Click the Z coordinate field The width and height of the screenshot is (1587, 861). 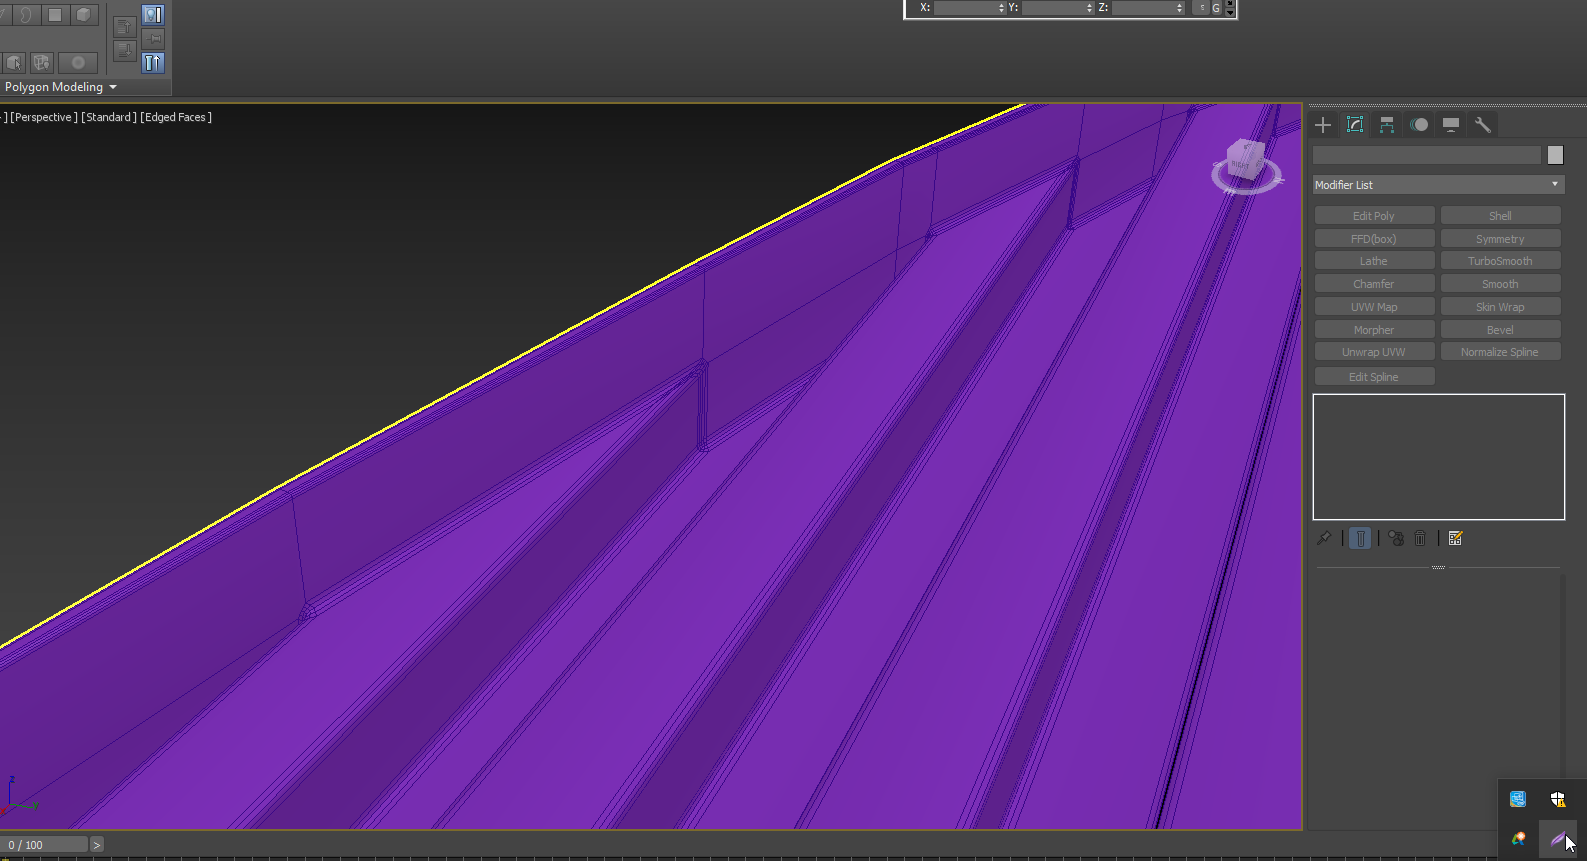pyautogui.click(x=1144, y=8)
